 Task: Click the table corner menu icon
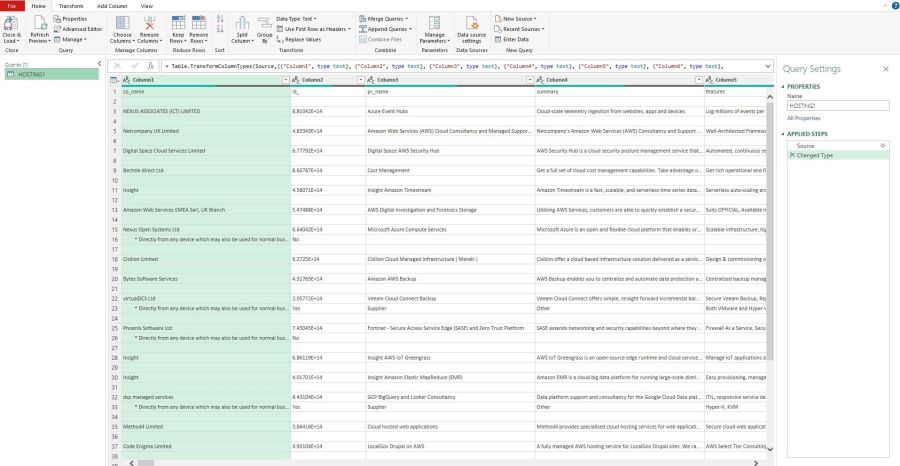114,80
